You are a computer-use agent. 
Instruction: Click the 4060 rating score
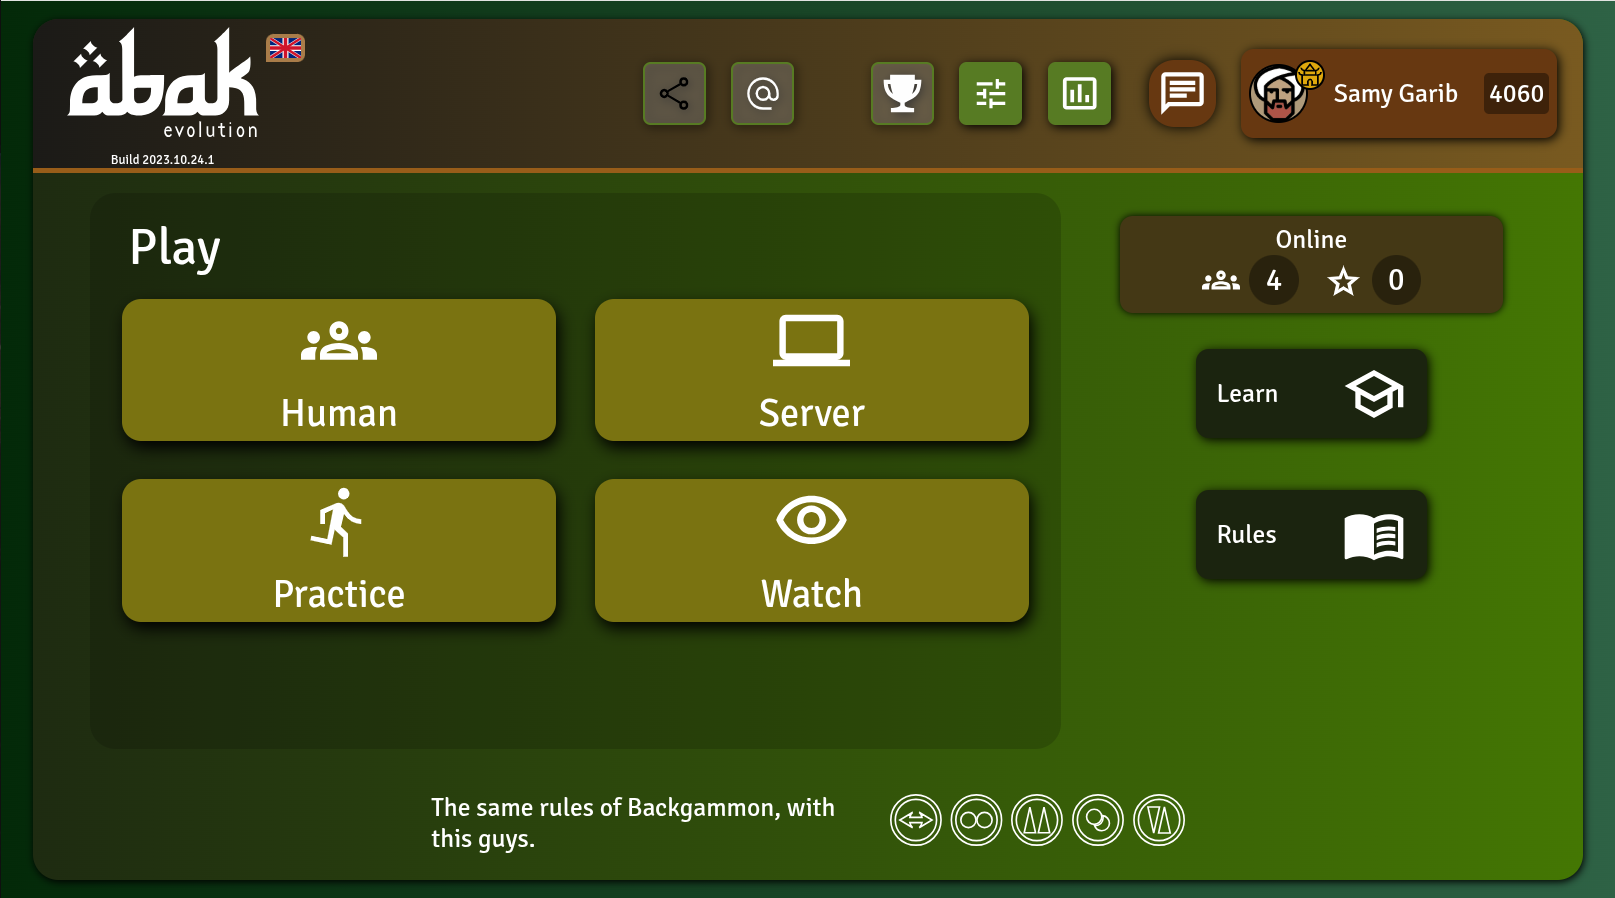[1516, 94]
